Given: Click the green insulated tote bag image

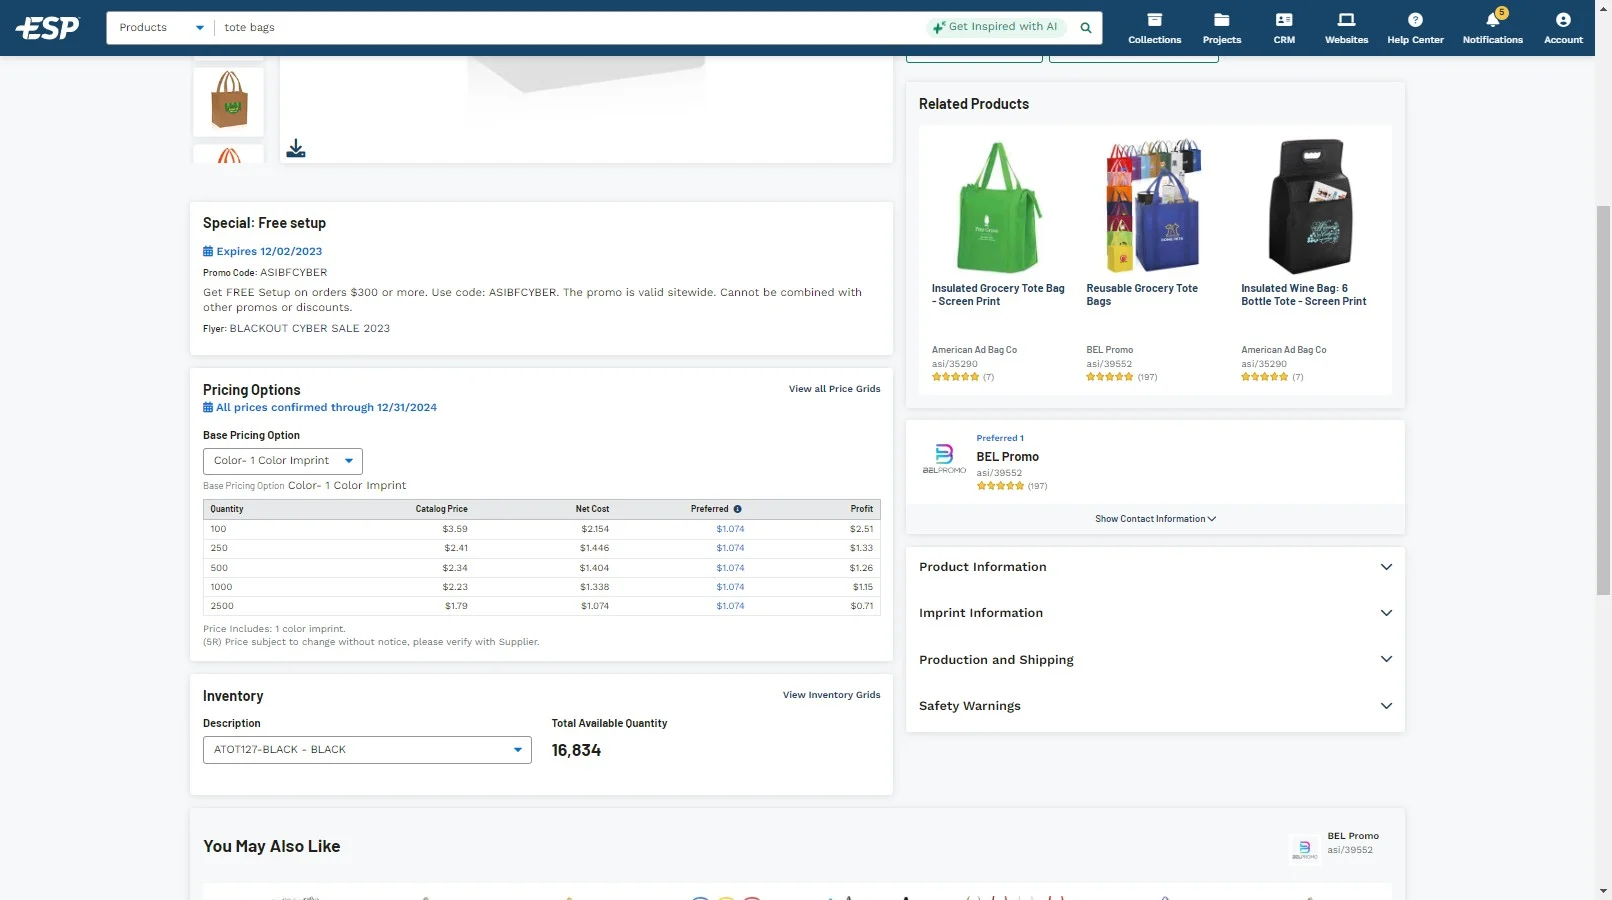Looking at the screenshot, I should point(998,207).
